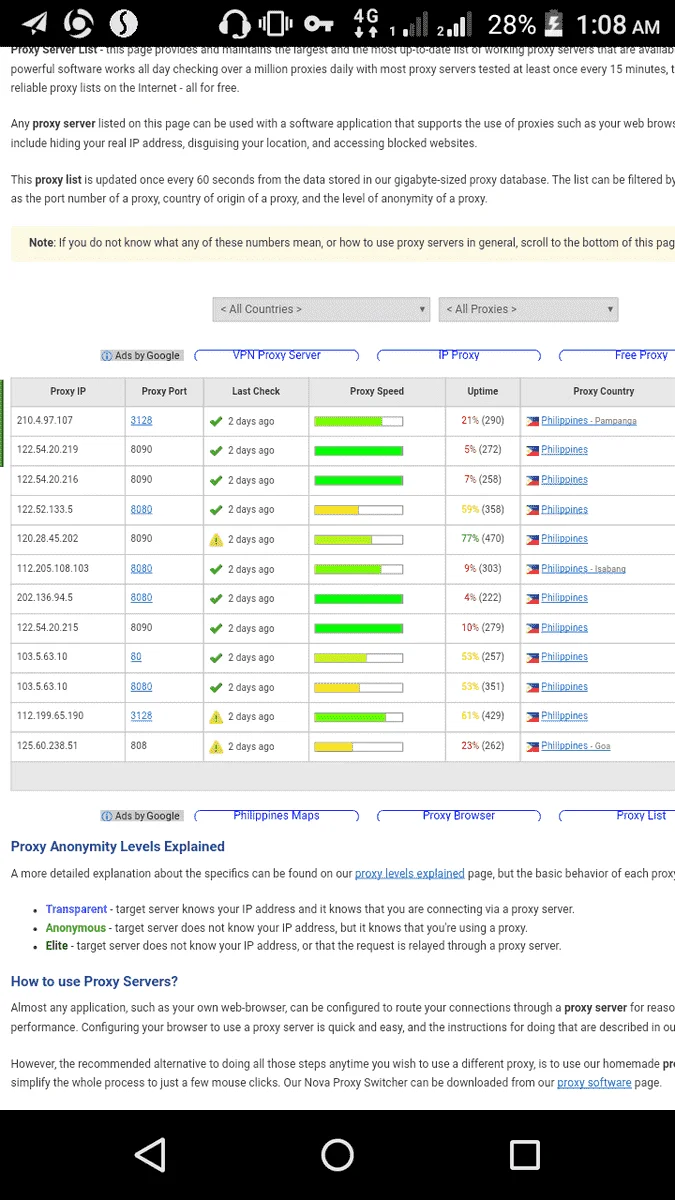Tap the Android home circle icon
The height and width of the screenshot is (1200, 675).
click(337, 1155)
